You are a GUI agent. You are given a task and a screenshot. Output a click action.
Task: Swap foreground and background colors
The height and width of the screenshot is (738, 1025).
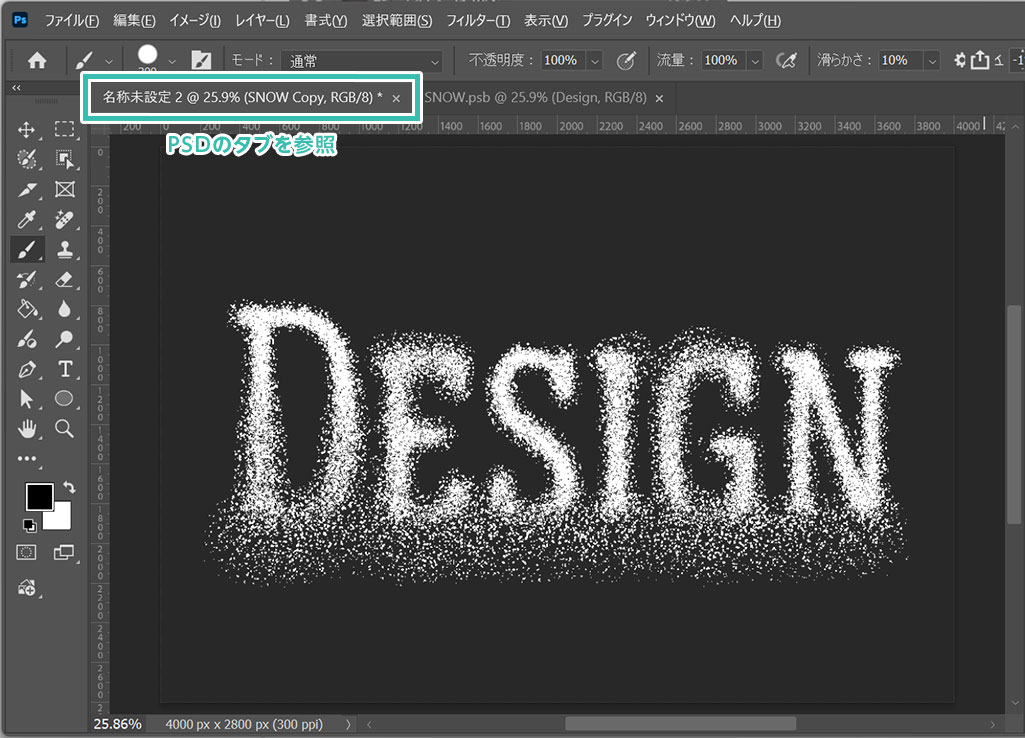[69, 486]
